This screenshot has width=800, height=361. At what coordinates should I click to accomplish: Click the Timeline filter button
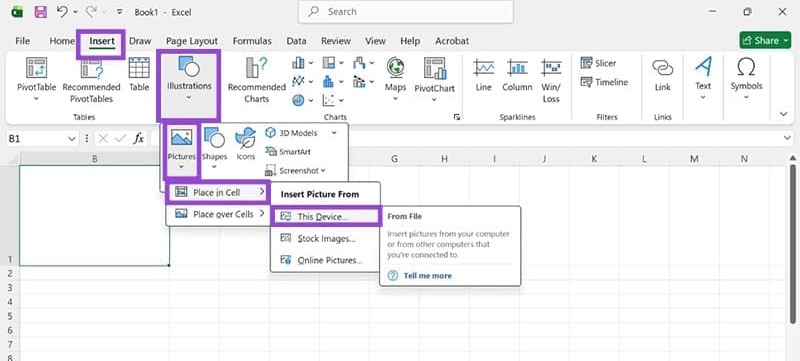(604, 82)
